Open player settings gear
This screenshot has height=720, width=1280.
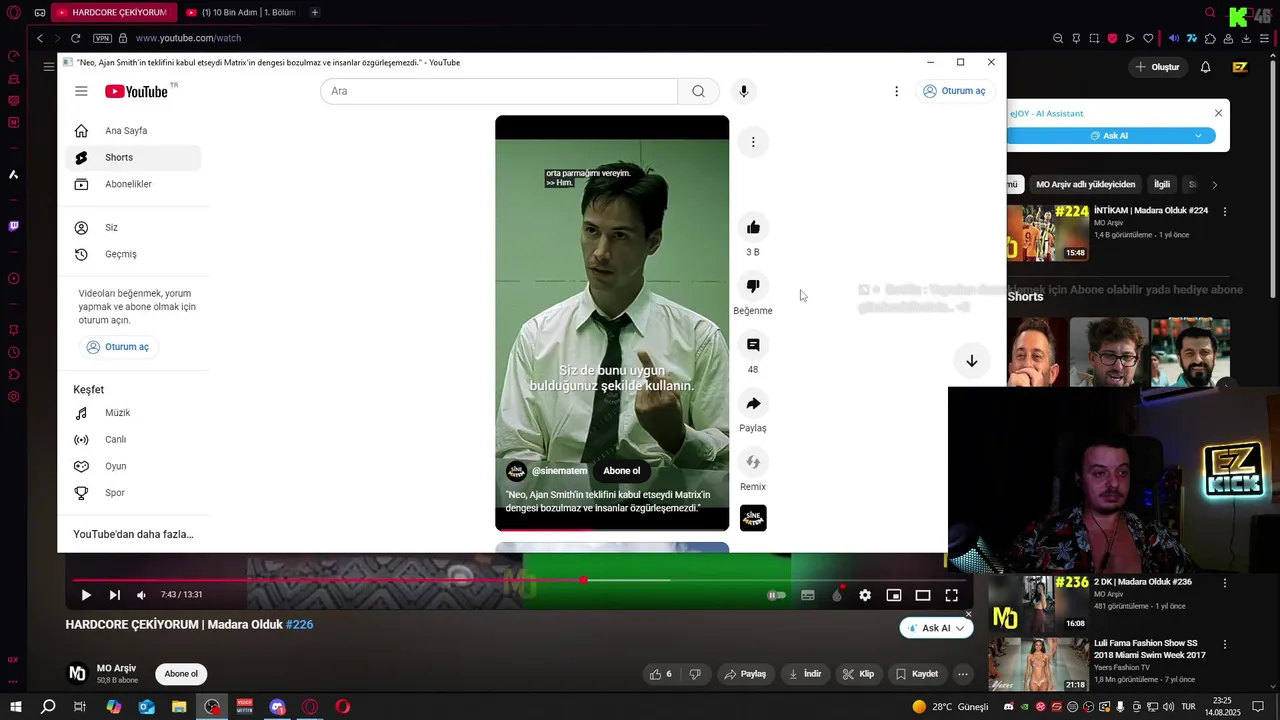point(865,595)
